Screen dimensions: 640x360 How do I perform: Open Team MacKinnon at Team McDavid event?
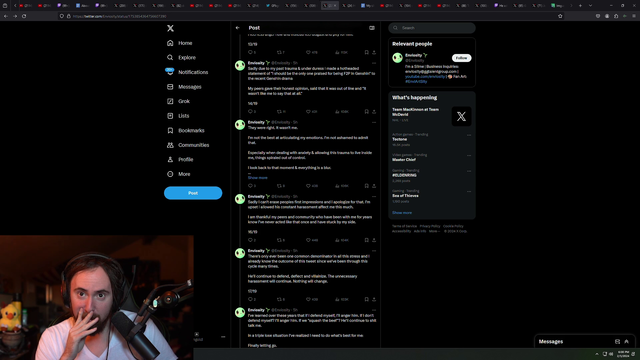pos(432,116)
